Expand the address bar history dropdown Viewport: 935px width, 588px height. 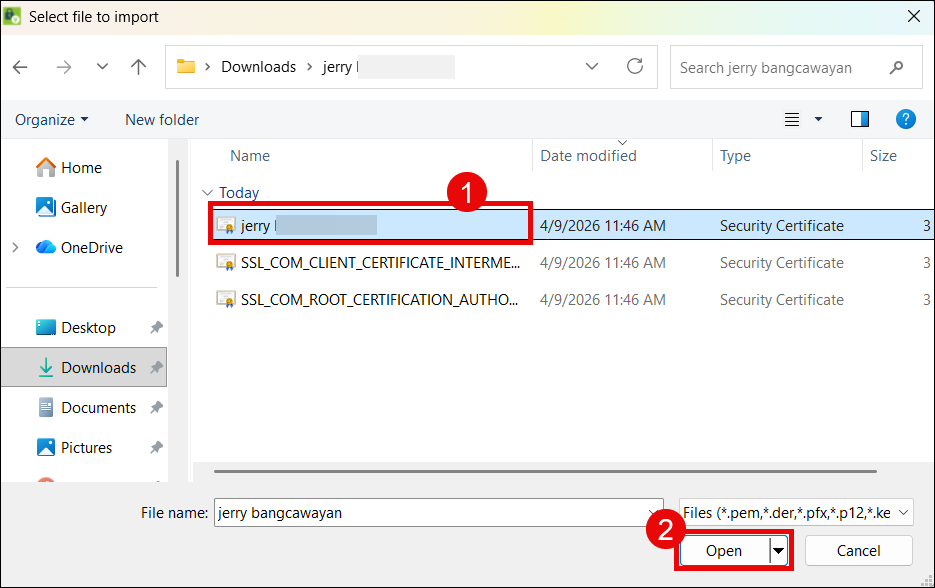591,67
